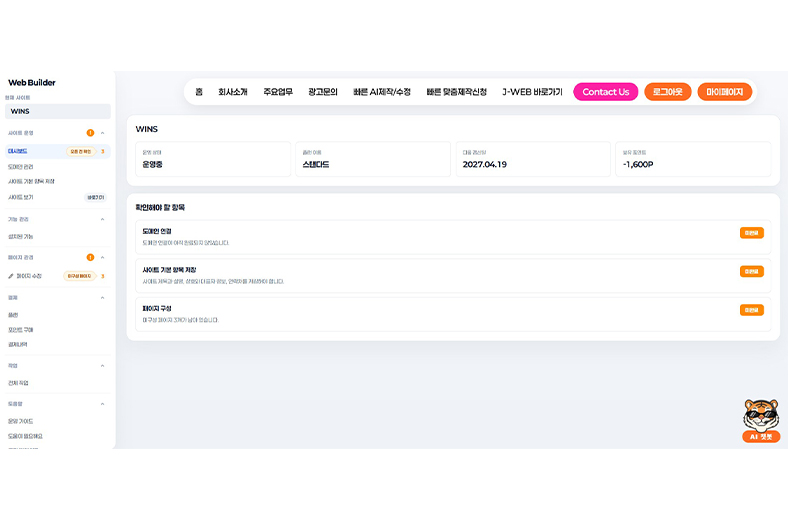
Task: Open 회사소개 in the top navigation
Action: pyautogui.click(x=233, y=92)
